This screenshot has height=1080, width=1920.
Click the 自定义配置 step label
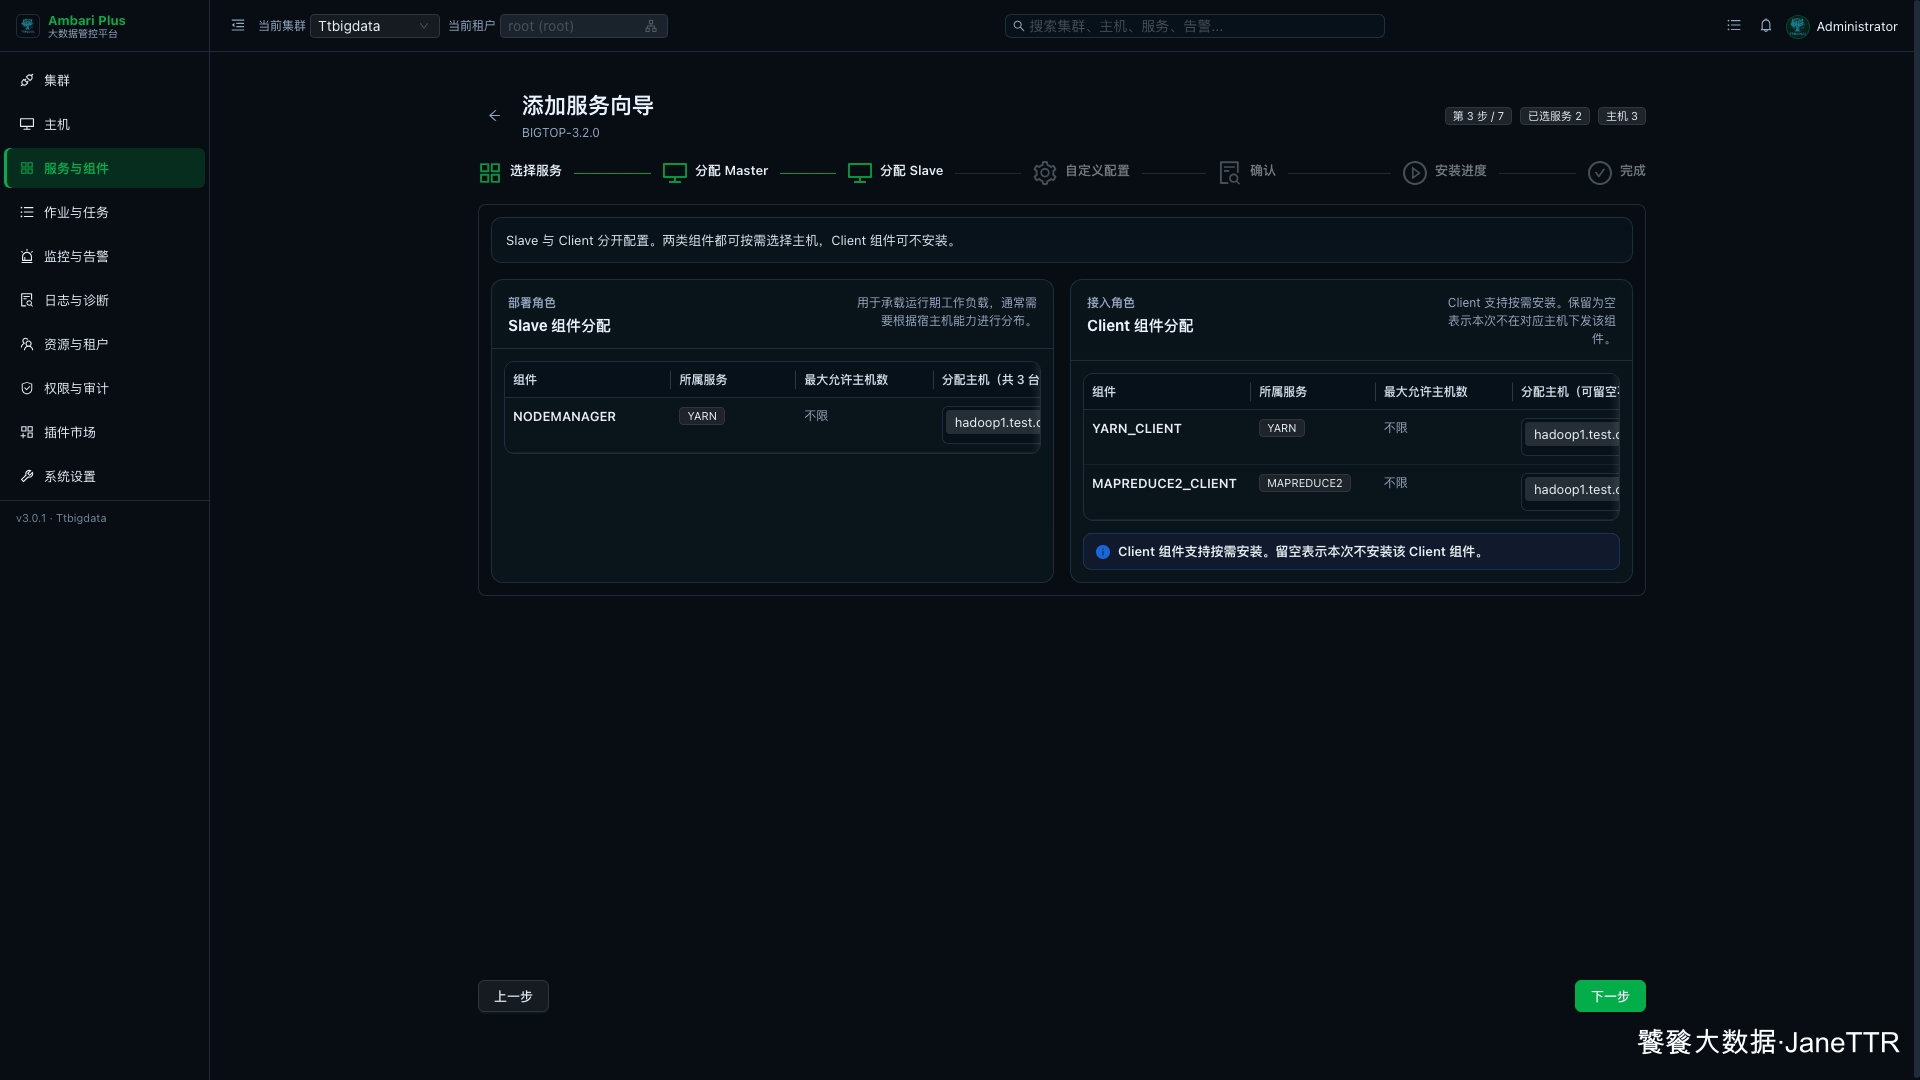click(x=1097, y=171)
